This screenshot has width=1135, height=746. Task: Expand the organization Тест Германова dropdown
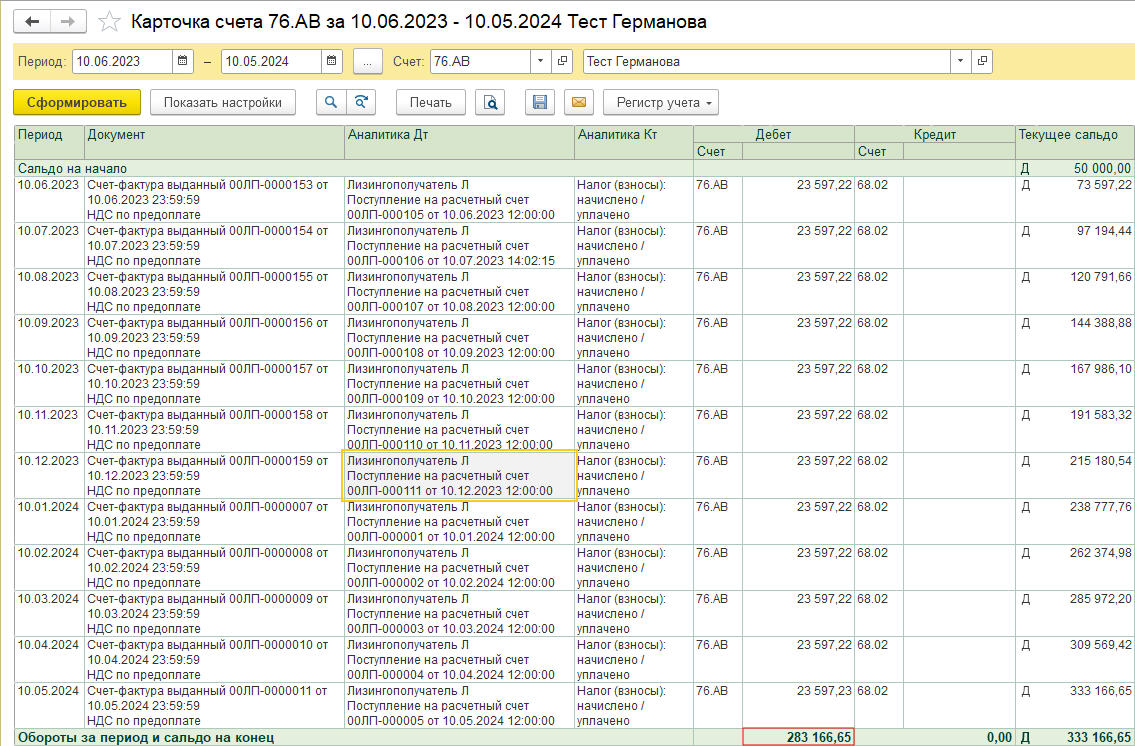pyautogui.click(x=961, y=61)
